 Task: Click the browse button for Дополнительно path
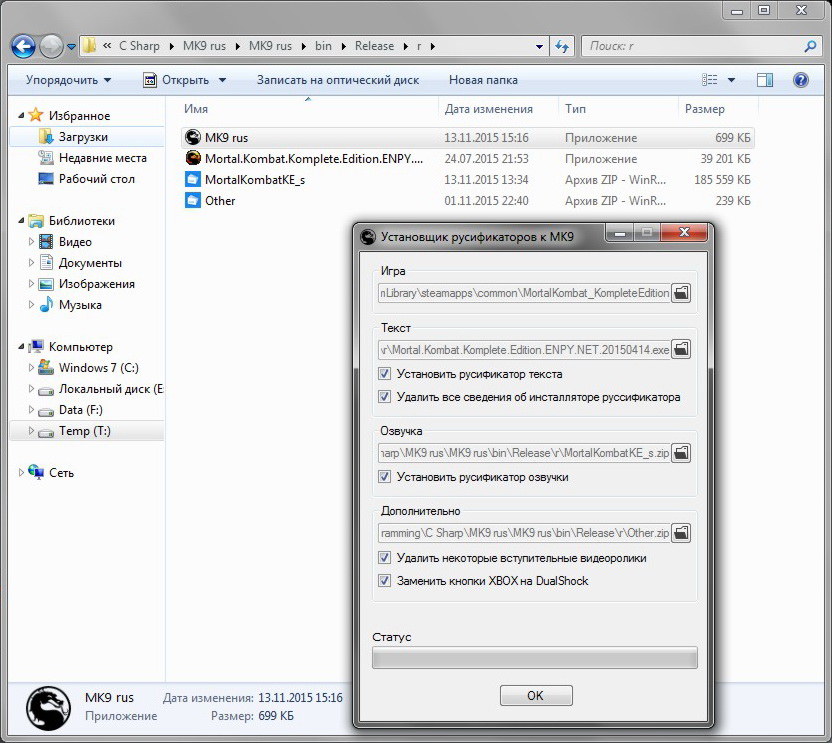click(681, 533)
